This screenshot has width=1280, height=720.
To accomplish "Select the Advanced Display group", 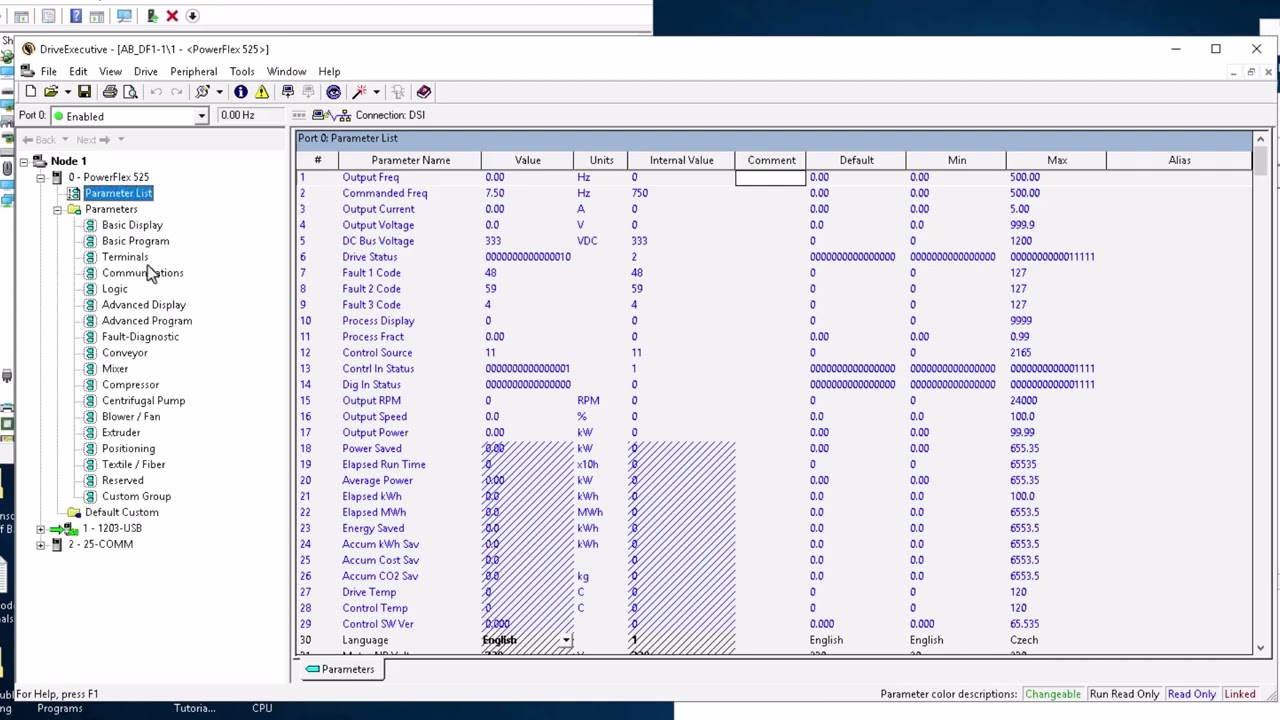I will click(143, 305).
